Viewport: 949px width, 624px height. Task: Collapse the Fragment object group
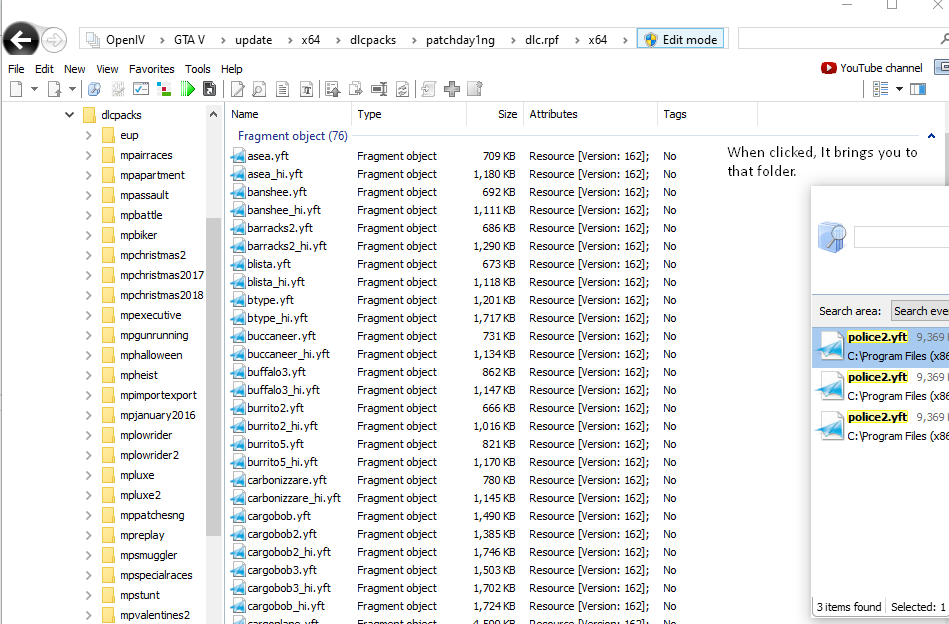931,136
